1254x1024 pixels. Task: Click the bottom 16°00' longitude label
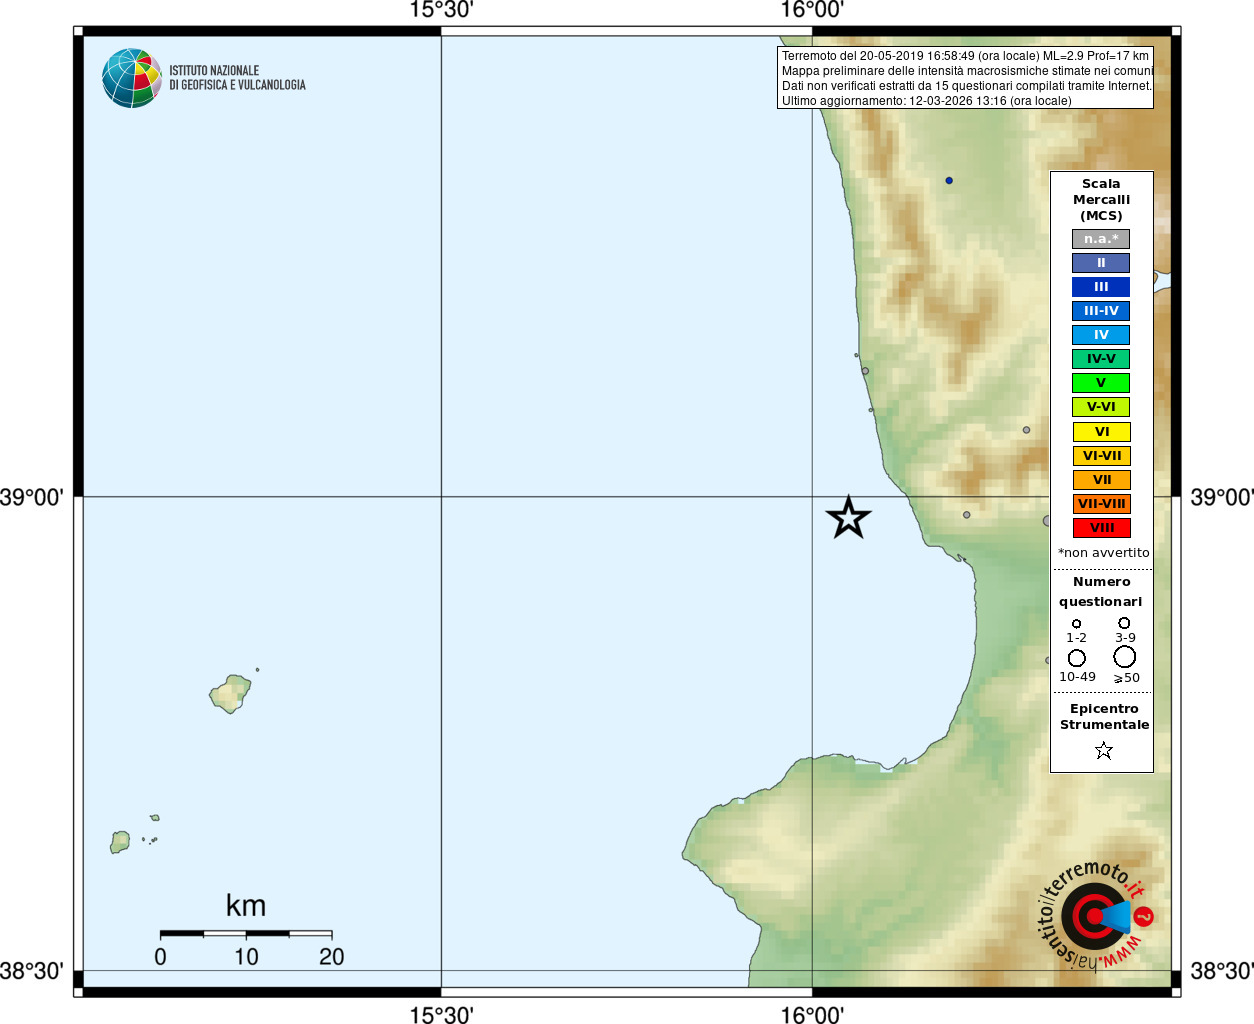812,1015
